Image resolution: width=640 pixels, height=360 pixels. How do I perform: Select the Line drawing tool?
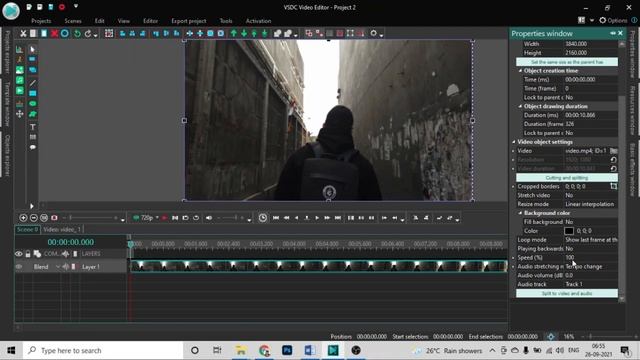33,83
